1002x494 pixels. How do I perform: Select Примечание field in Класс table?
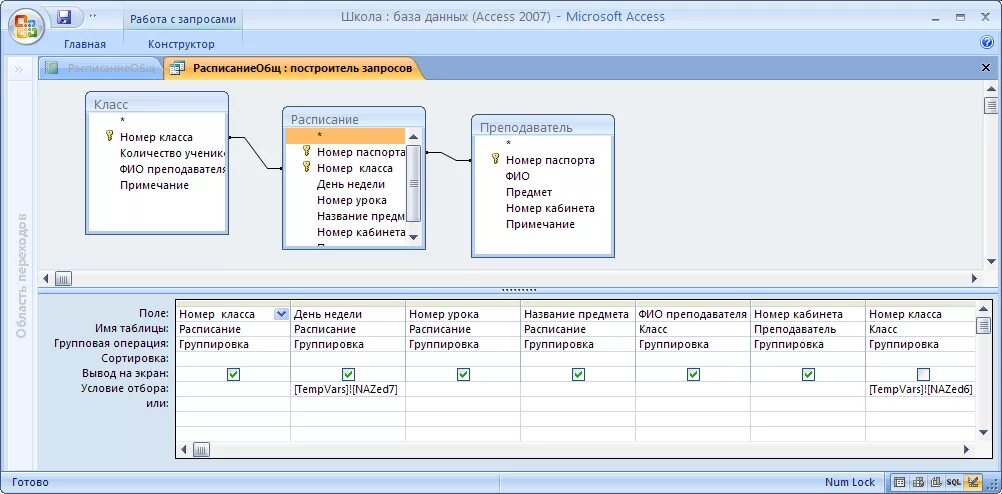[x=155, y=185]
